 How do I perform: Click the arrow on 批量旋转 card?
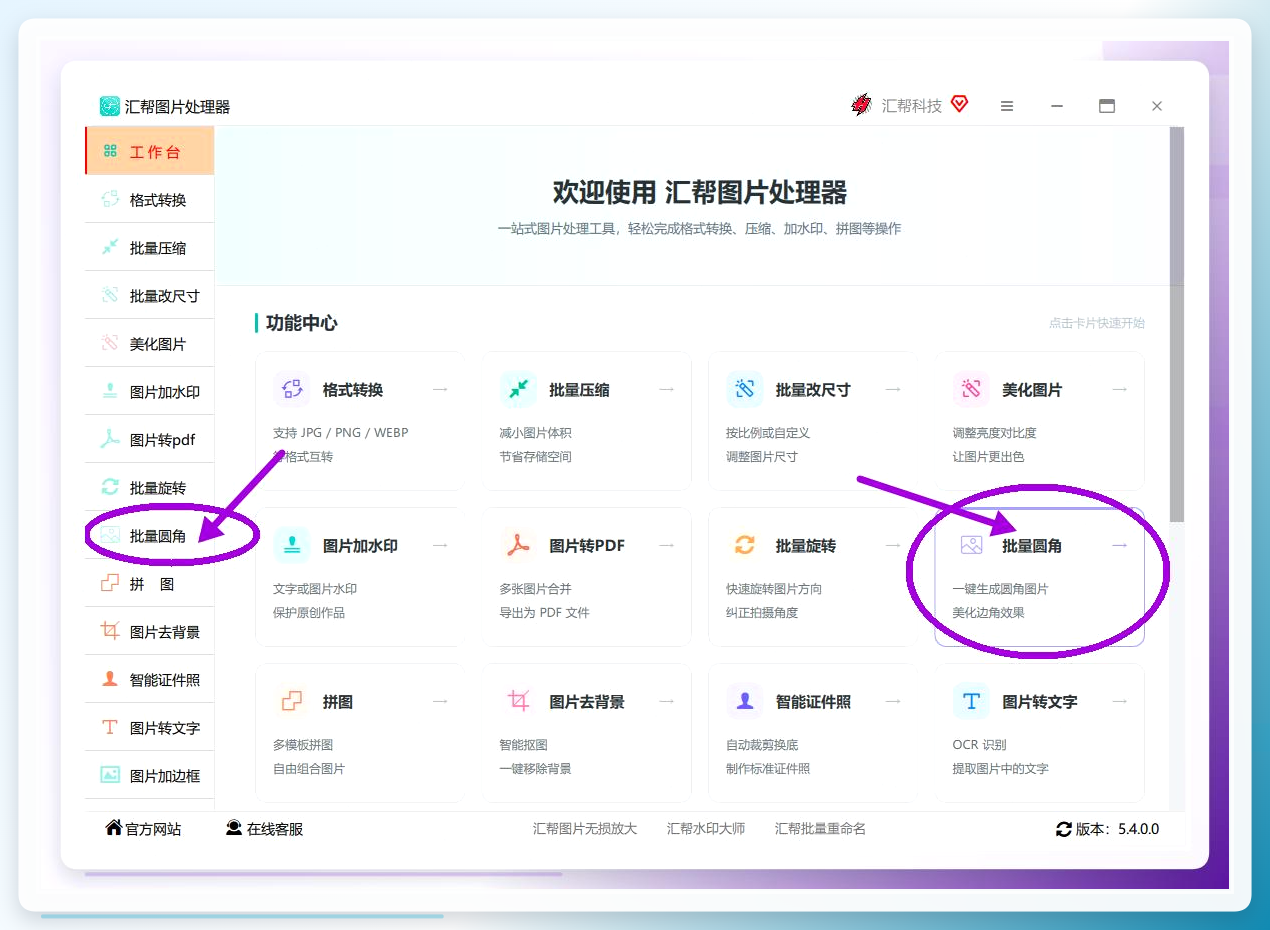(893, 545)
